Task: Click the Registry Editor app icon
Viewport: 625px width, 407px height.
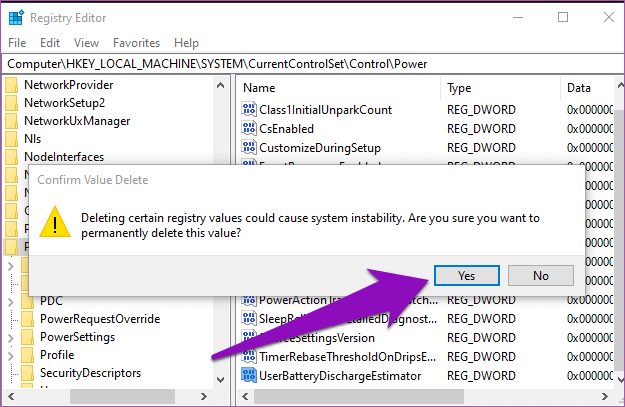Action: pyautogui.click(x=16, y=18)
